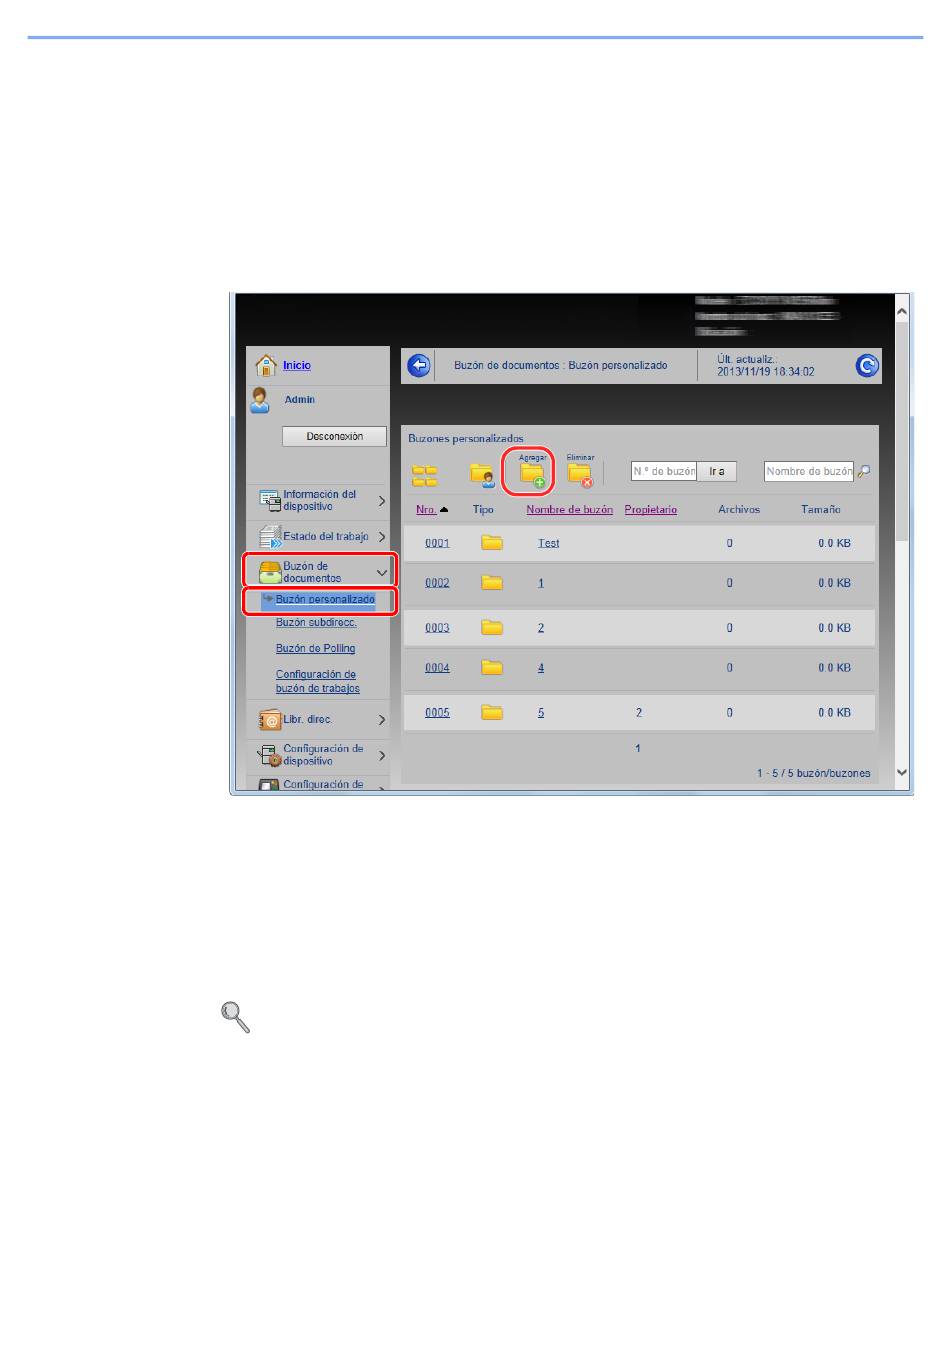Click folder icon for box 0003

[491, 628]
